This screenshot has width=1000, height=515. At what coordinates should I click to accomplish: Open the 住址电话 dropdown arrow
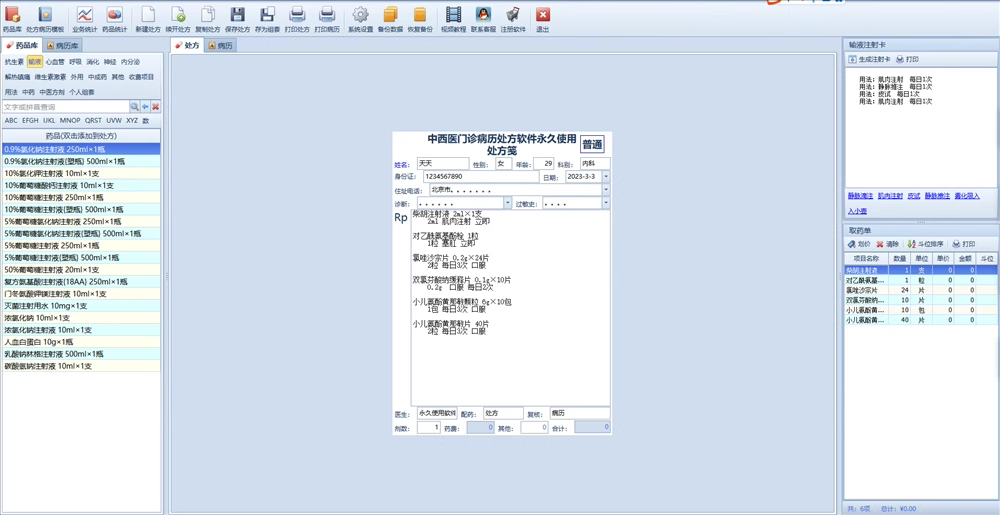(x=605, y=189)
